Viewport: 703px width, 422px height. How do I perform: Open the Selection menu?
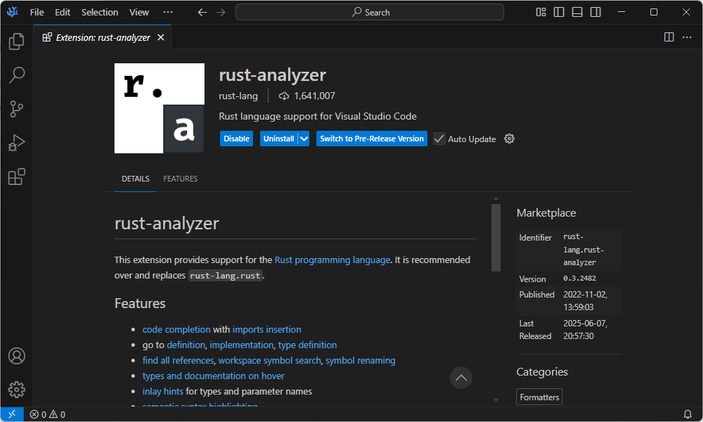tap(100, 12)
